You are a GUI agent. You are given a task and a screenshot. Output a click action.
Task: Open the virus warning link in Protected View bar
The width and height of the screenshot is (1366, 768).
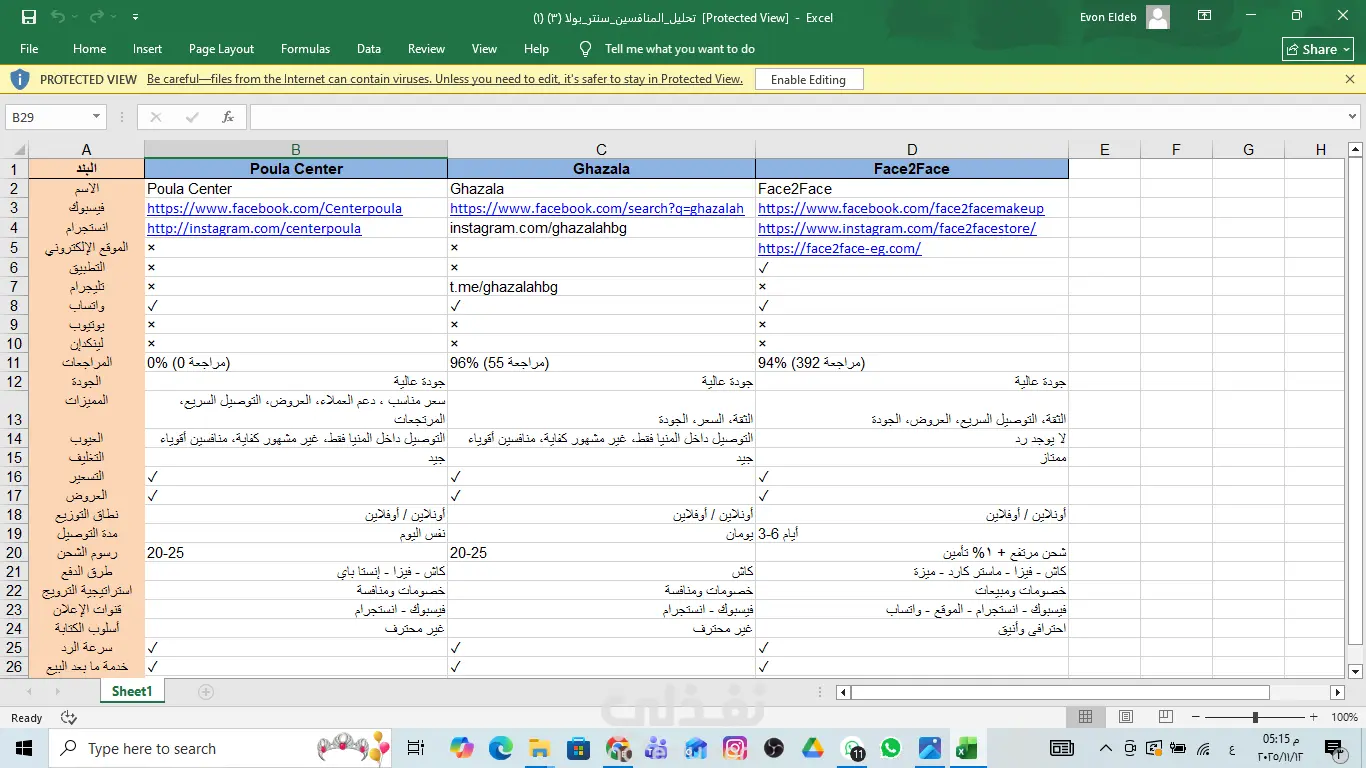click(x=445, y=79)
